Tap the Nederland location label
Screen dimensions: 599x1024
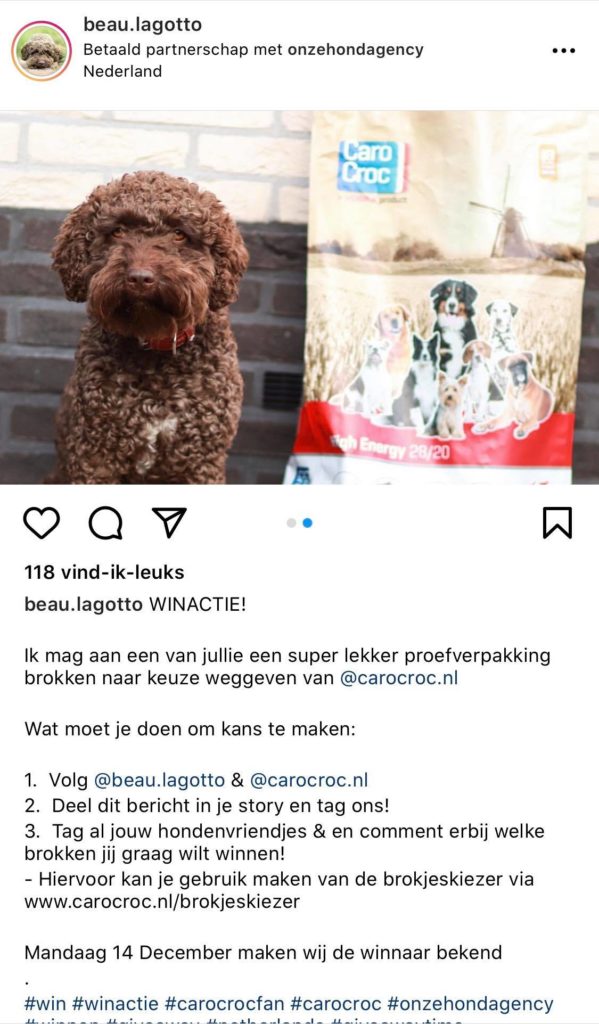[x=122, y=71]
